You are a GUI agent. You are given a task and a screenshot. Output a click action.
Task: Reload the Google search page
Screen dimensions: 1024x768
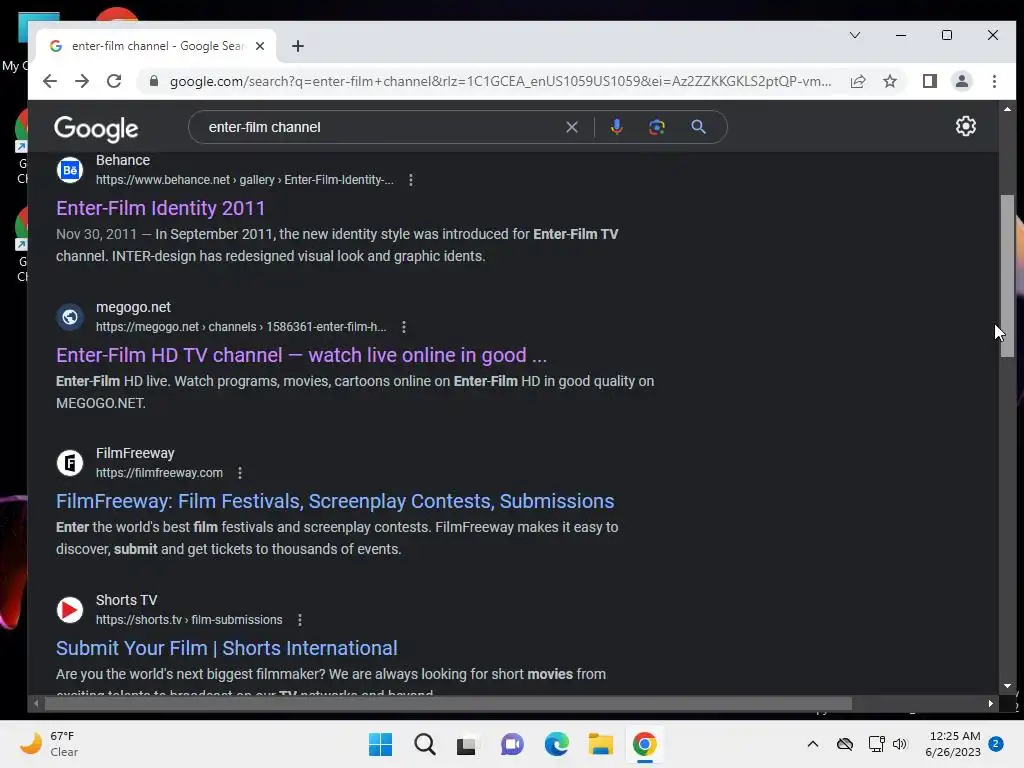point(114,81)
